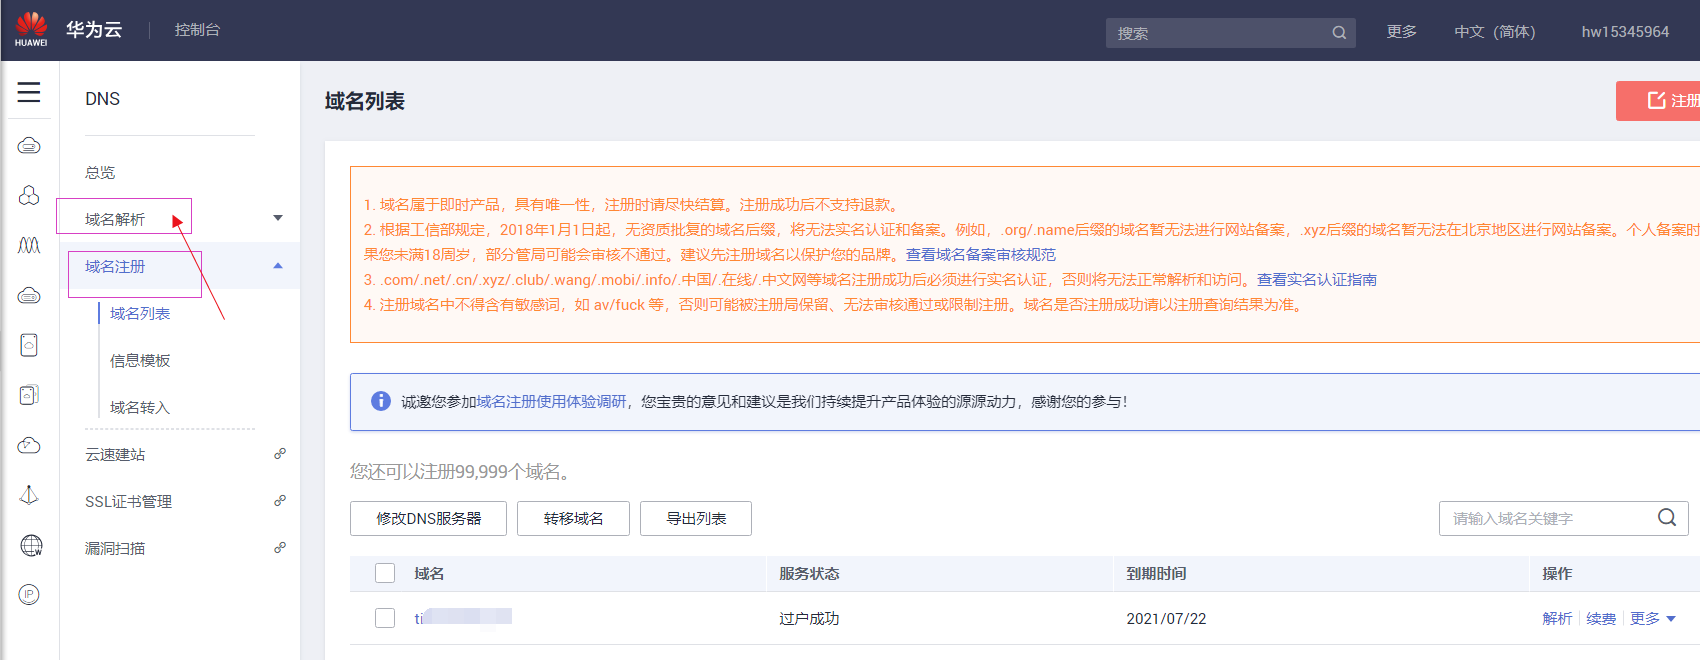This screenshot has width=1700, height=660.
Task: Open 域名转入 submenu item
Action: pyautogui.click(x=140, y=407)
